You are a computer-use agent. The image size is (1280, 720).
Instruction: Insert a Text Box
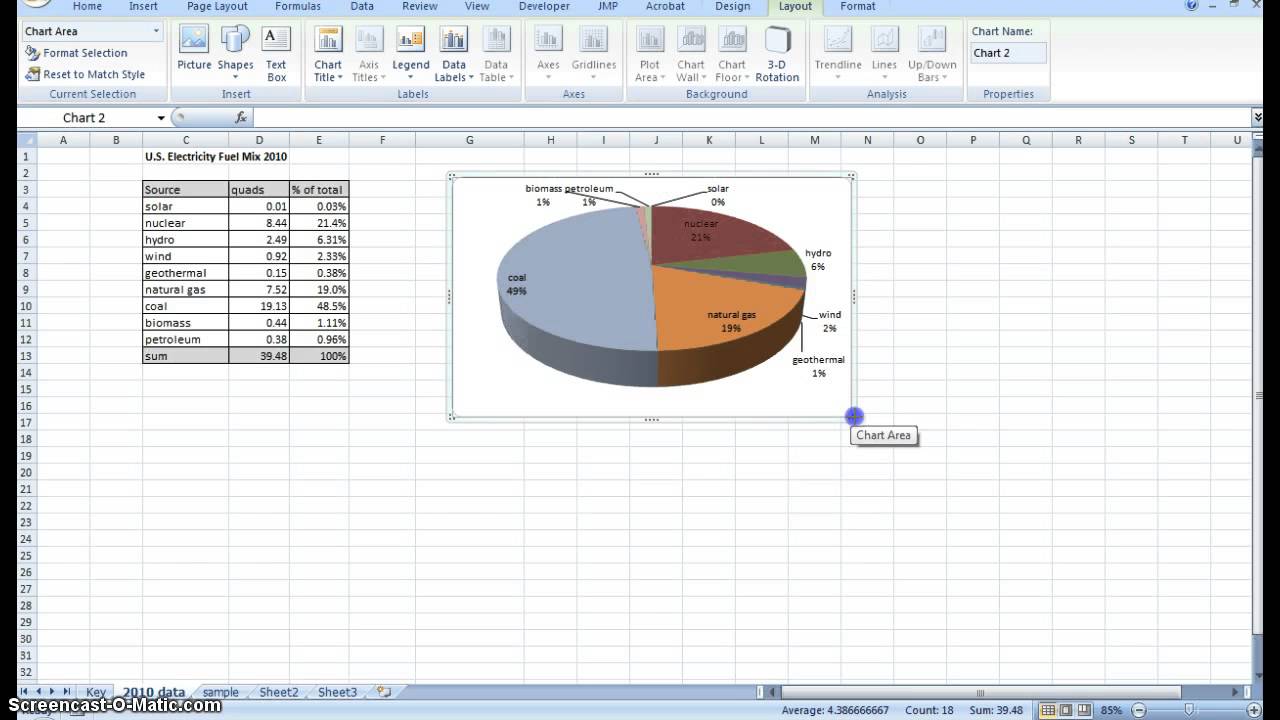[276, 54]
